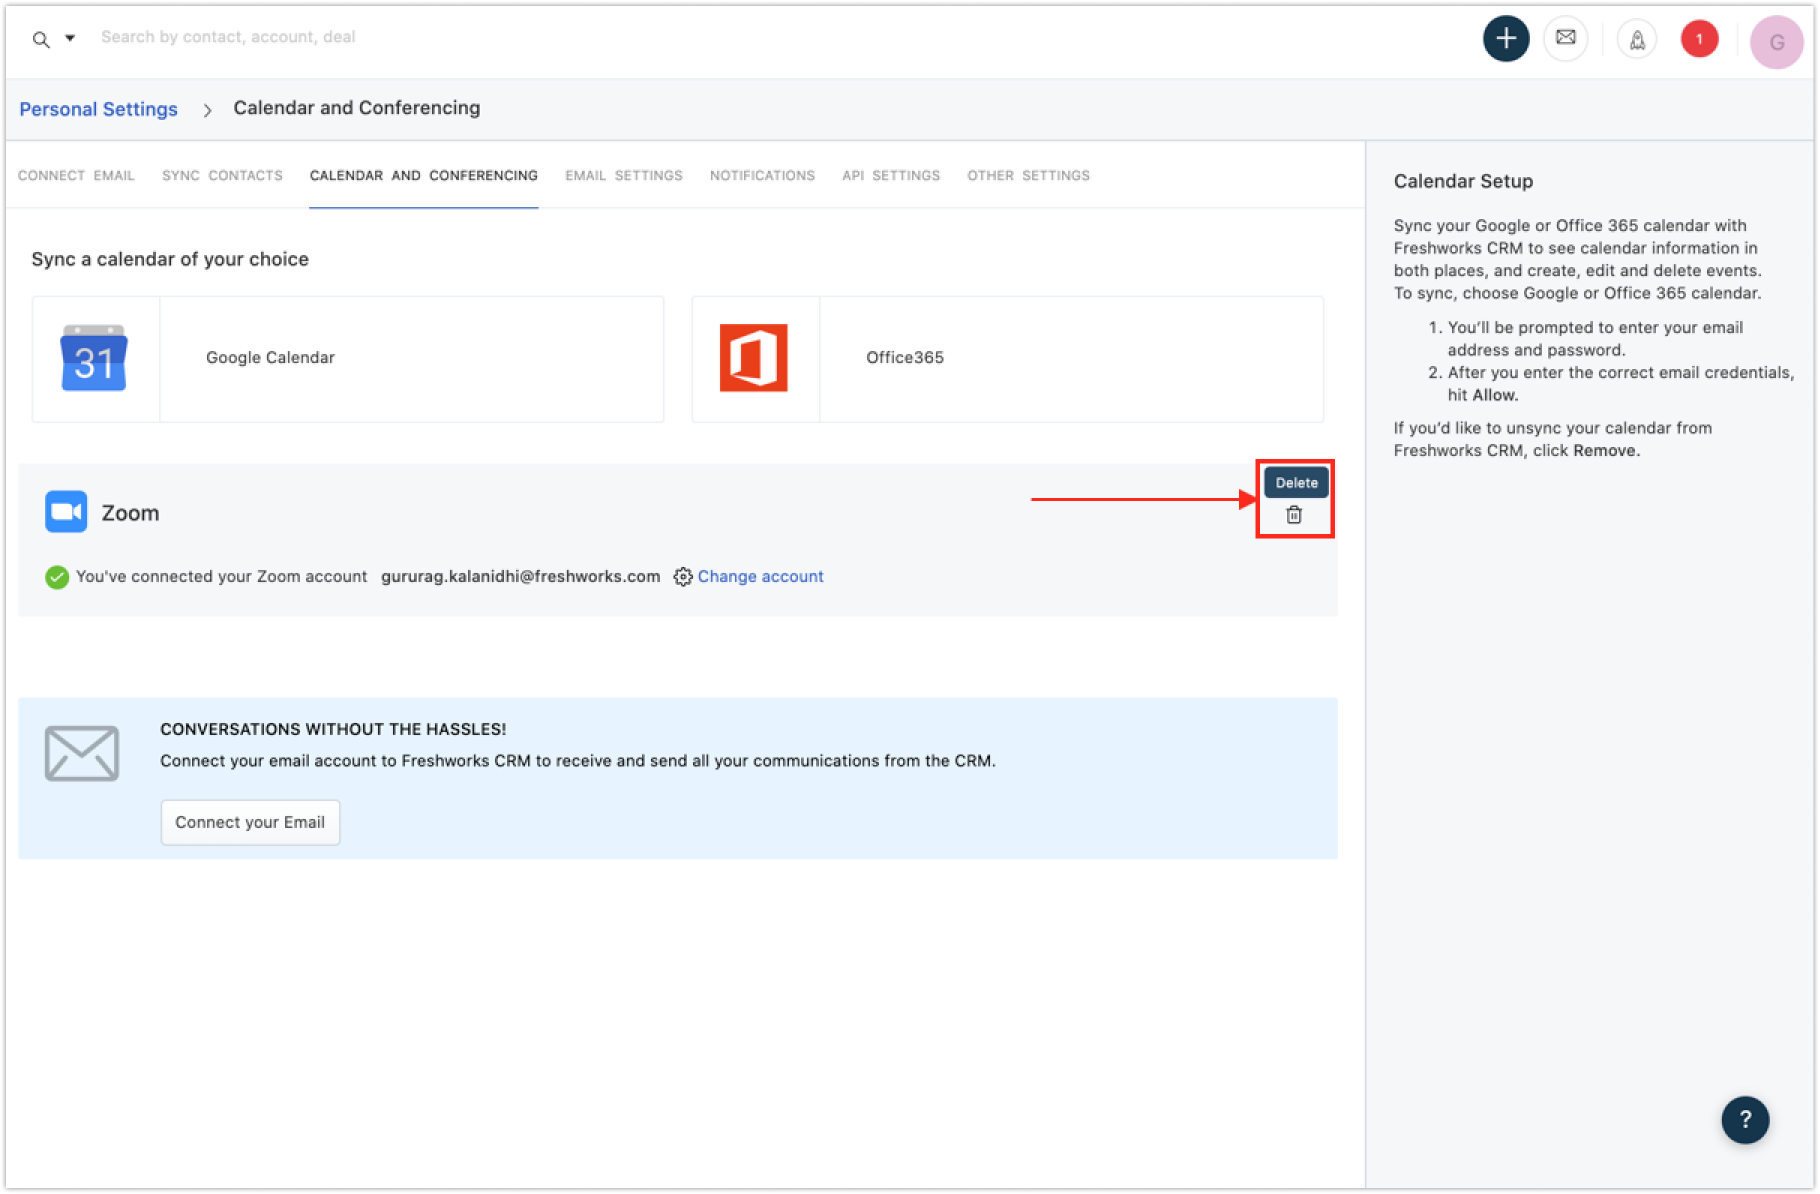Click the connected Zoom email address

point(520,577)
